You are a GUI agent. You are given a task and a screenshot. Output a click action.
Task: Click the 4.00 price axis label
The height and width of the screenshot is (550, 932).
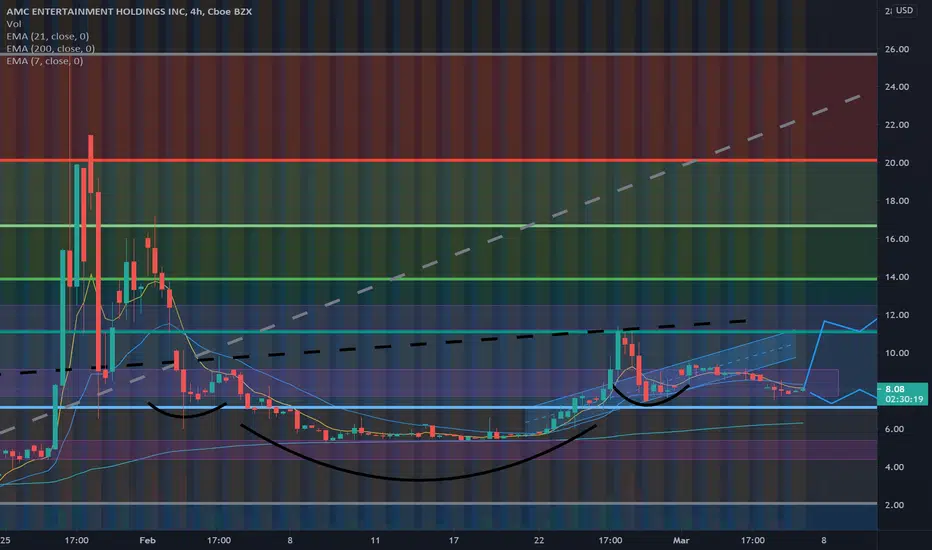coord(895,467)
